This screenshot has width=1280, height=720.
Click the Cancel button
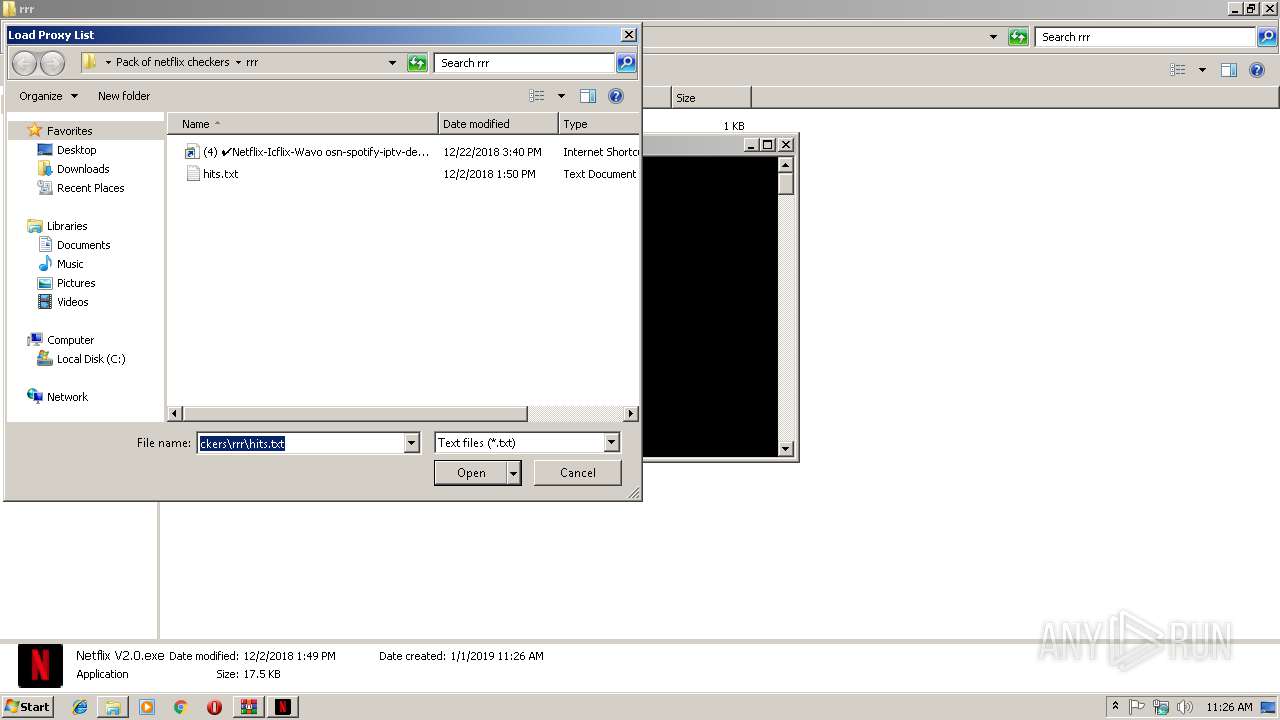(x=577, y=473)
